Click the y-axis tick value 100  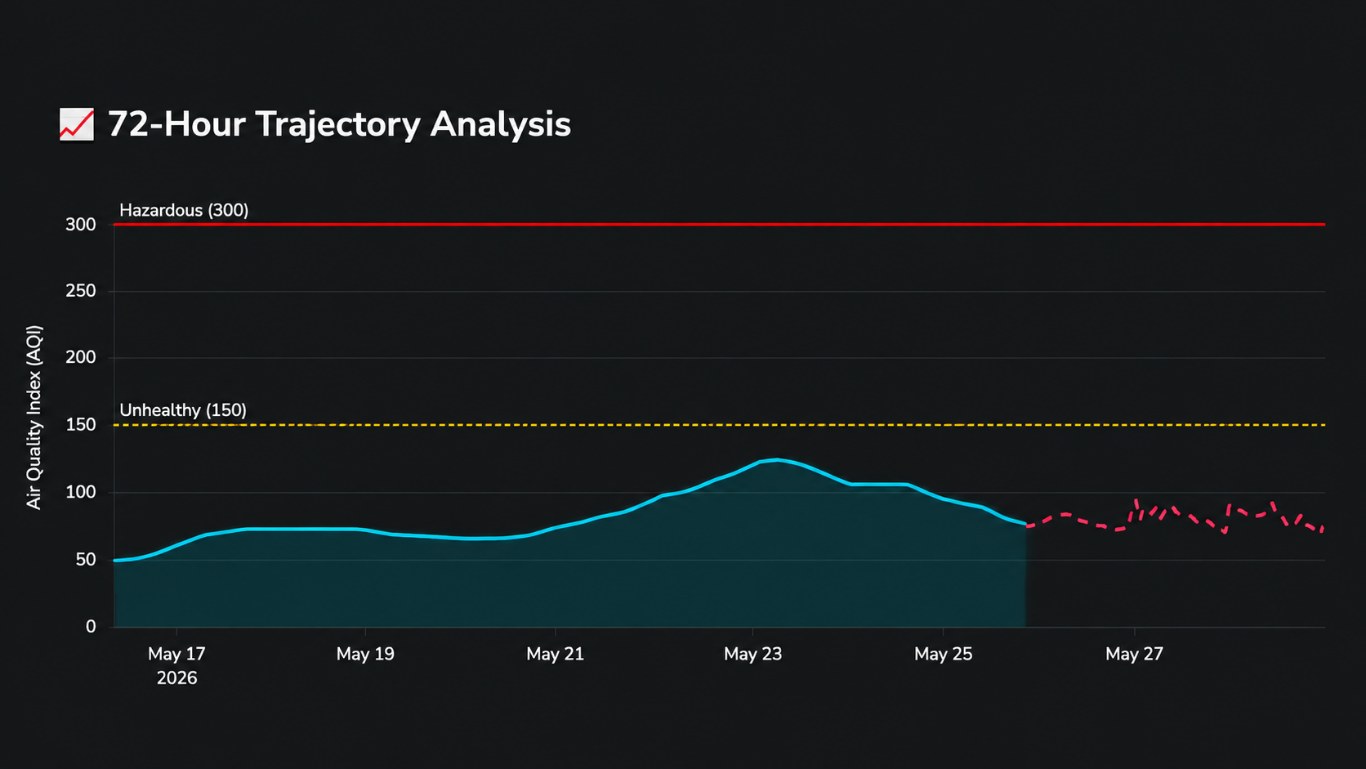click(82, 493)
